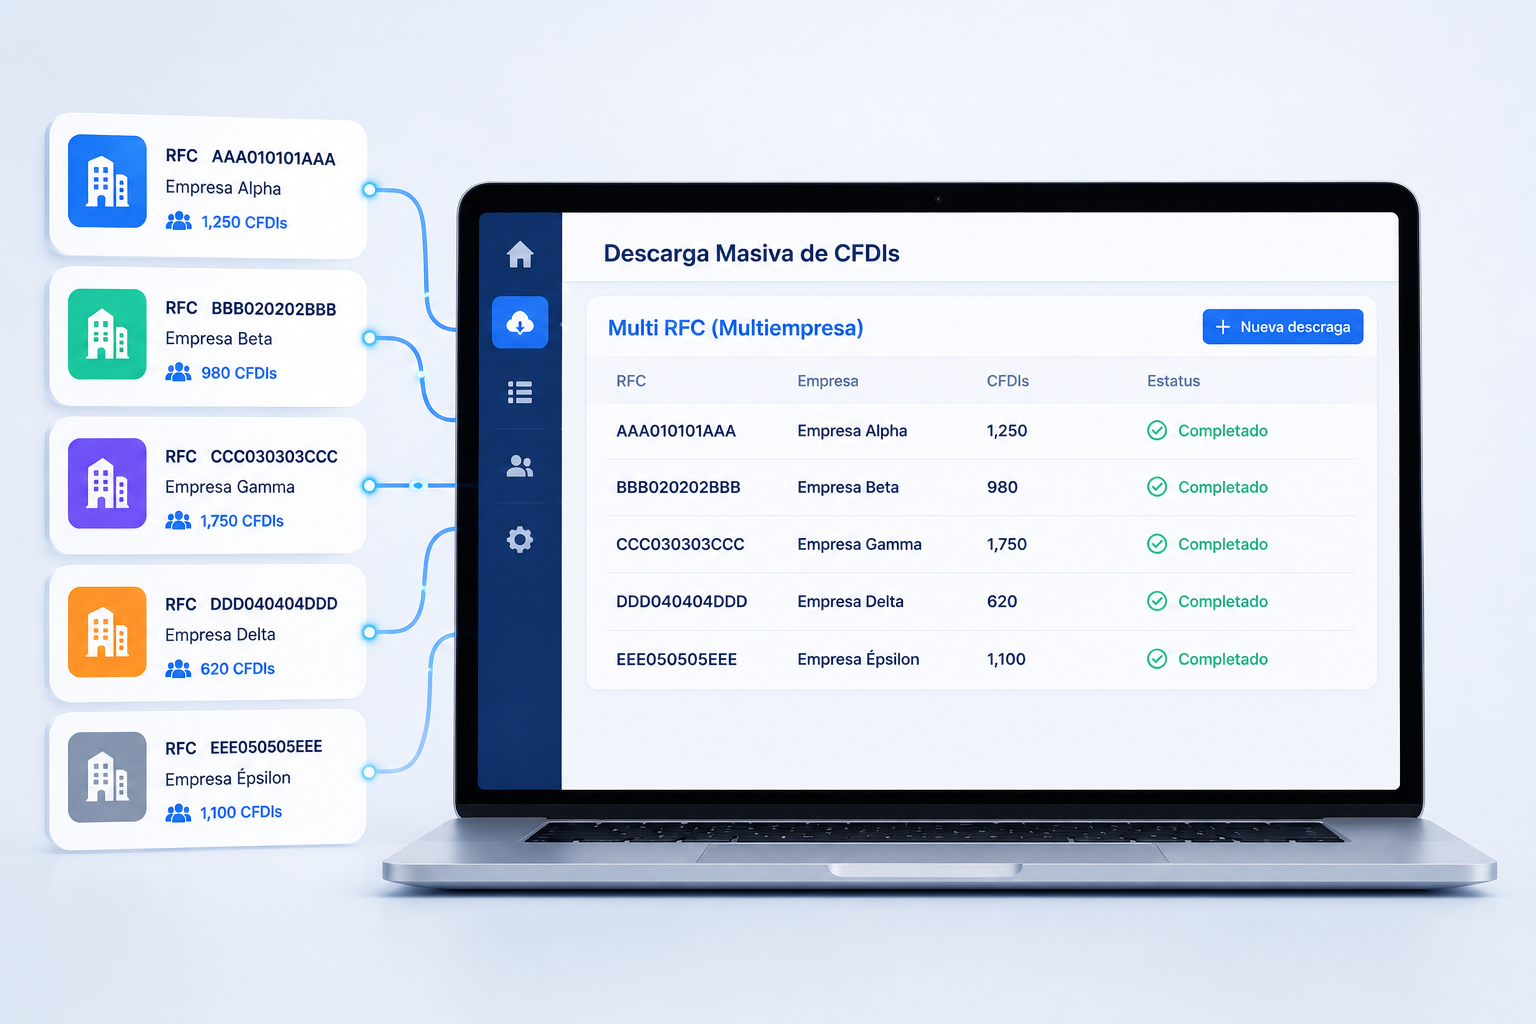Click the gray building icon for Empresa Épsilon
This screenshot has width=1536, height=1024.
[x=107, y=777]
